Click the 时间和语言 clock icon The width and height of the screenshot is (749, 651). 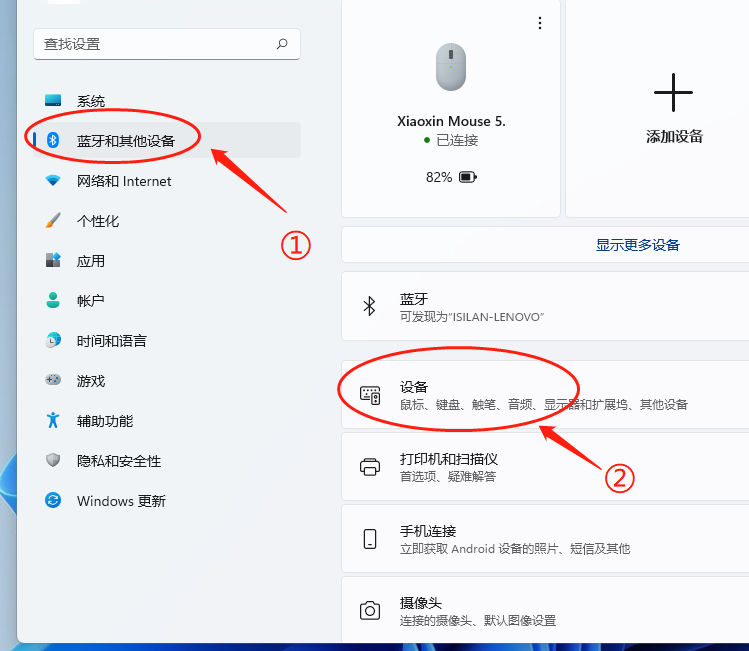pyautogui.click(x=54, y=341)
